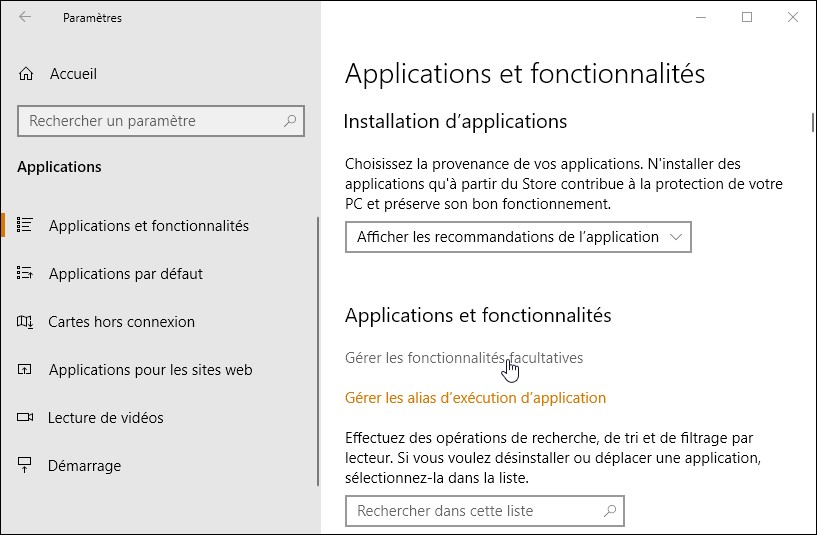Open Gérer les fonctionnalités facultatives link
The width and height of the screenshot is (817, 535).
click(x=463, y=358)
